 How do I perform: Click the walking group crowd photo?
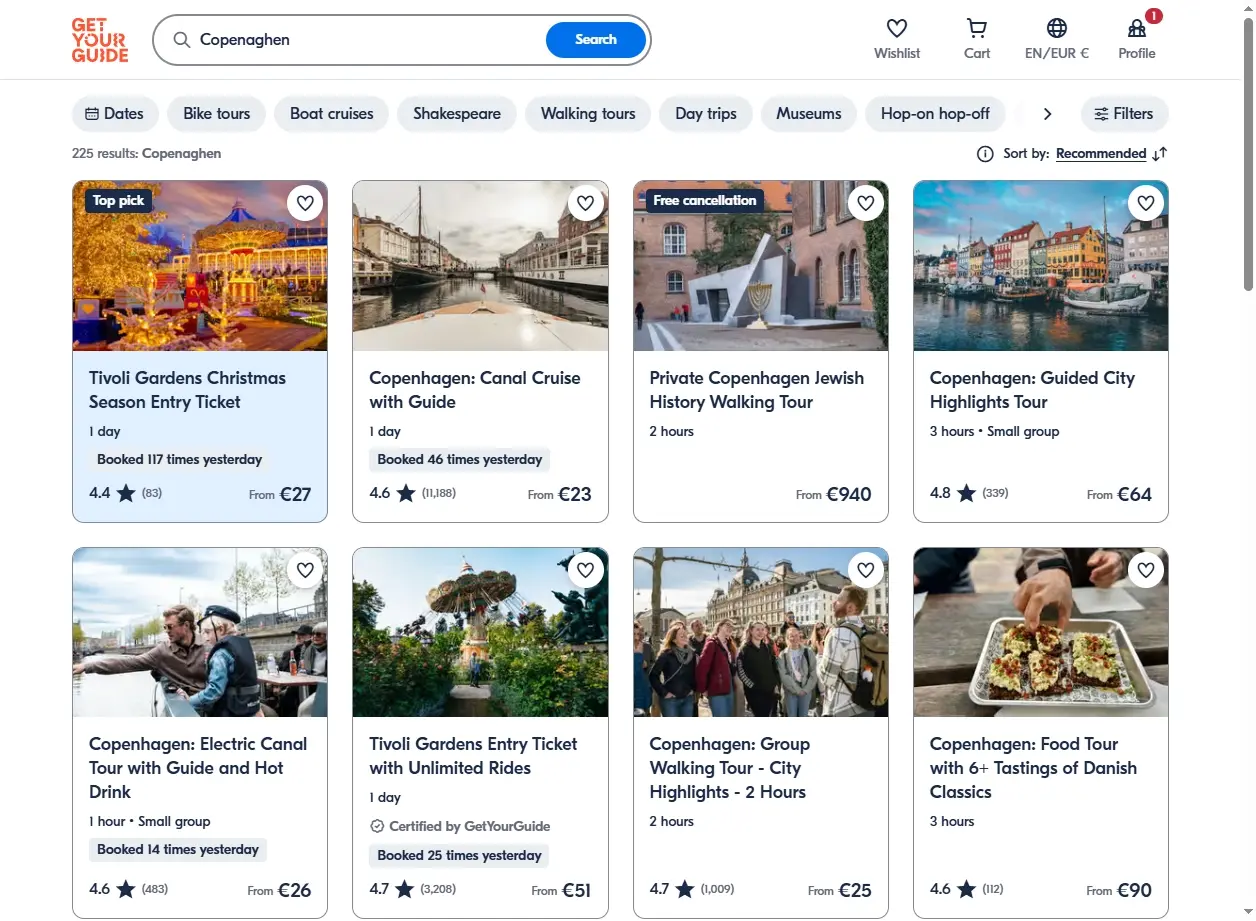[x=761, y=632]
